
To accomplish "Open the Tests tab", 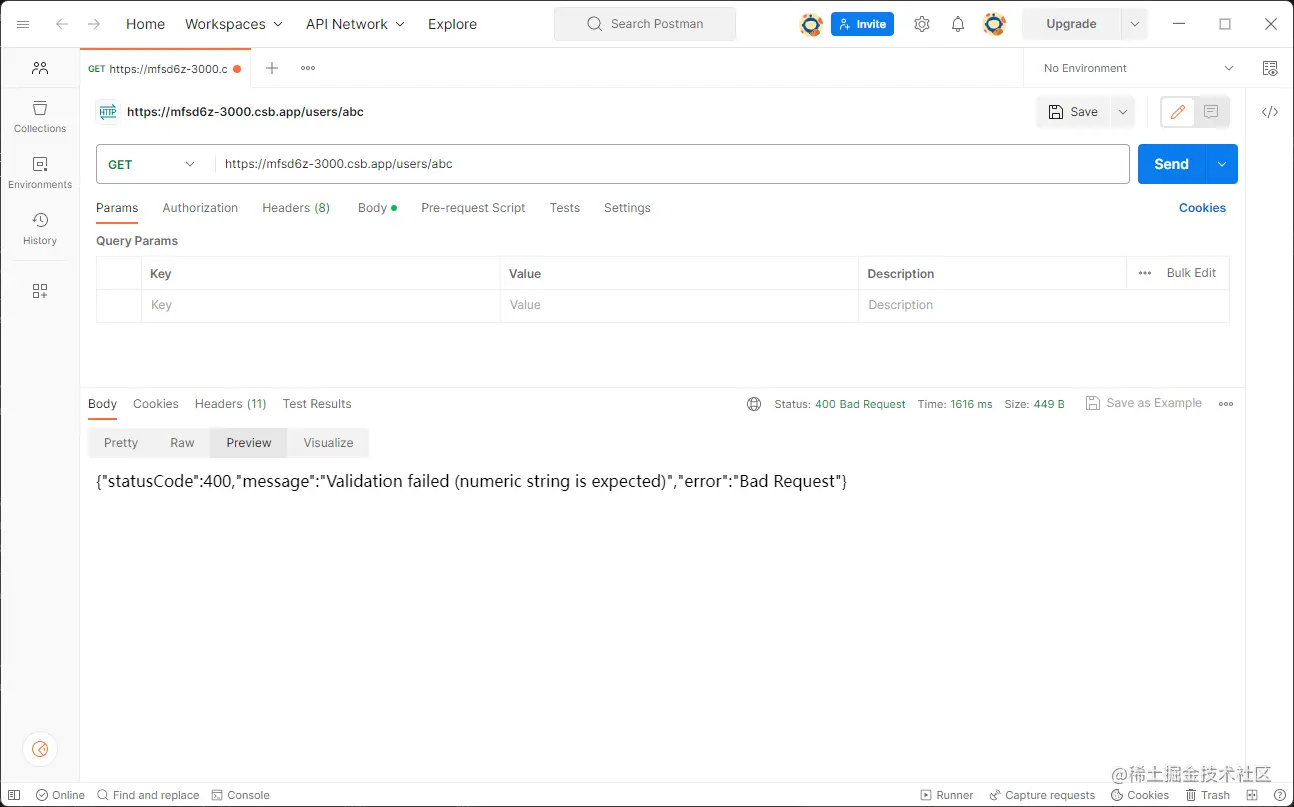I will 565,208.
